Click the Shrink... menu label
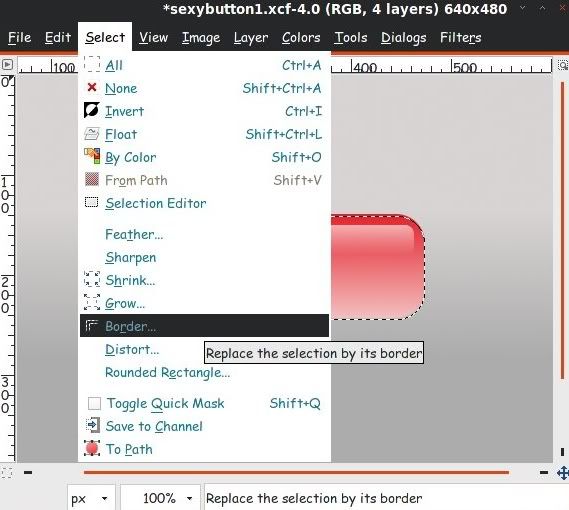This screenshot has height=510, width=569. (x=130, y=280)
